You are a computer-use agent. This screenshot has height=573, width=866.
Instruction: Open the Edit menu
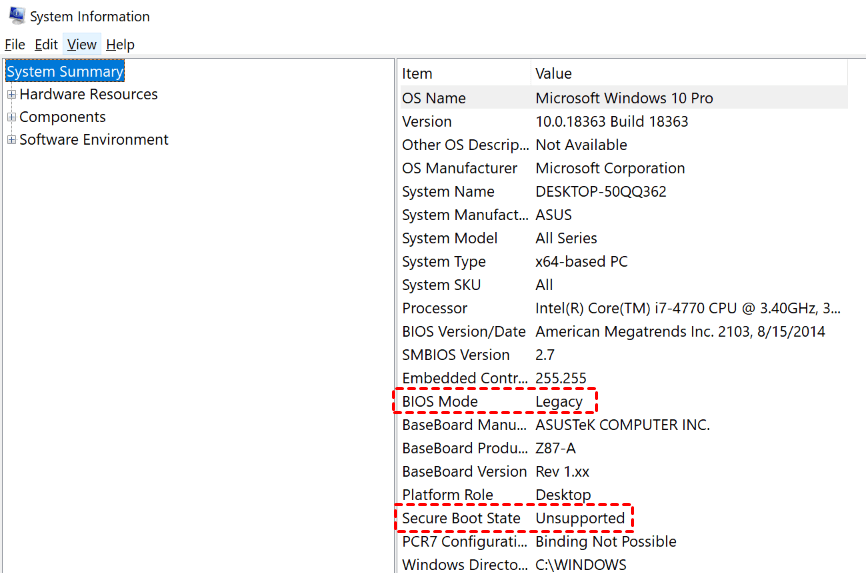click(46, 44)
